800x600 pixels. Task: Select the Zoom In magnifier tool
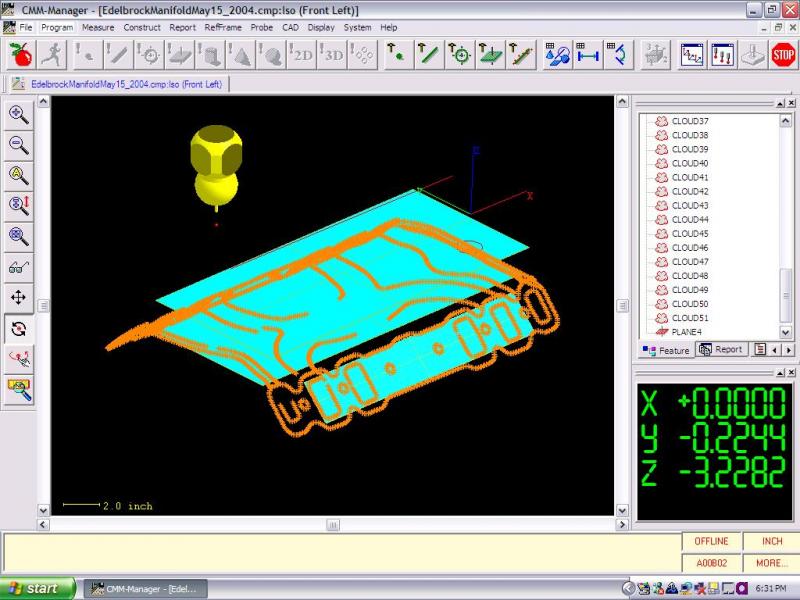click(x=18, y=114)
